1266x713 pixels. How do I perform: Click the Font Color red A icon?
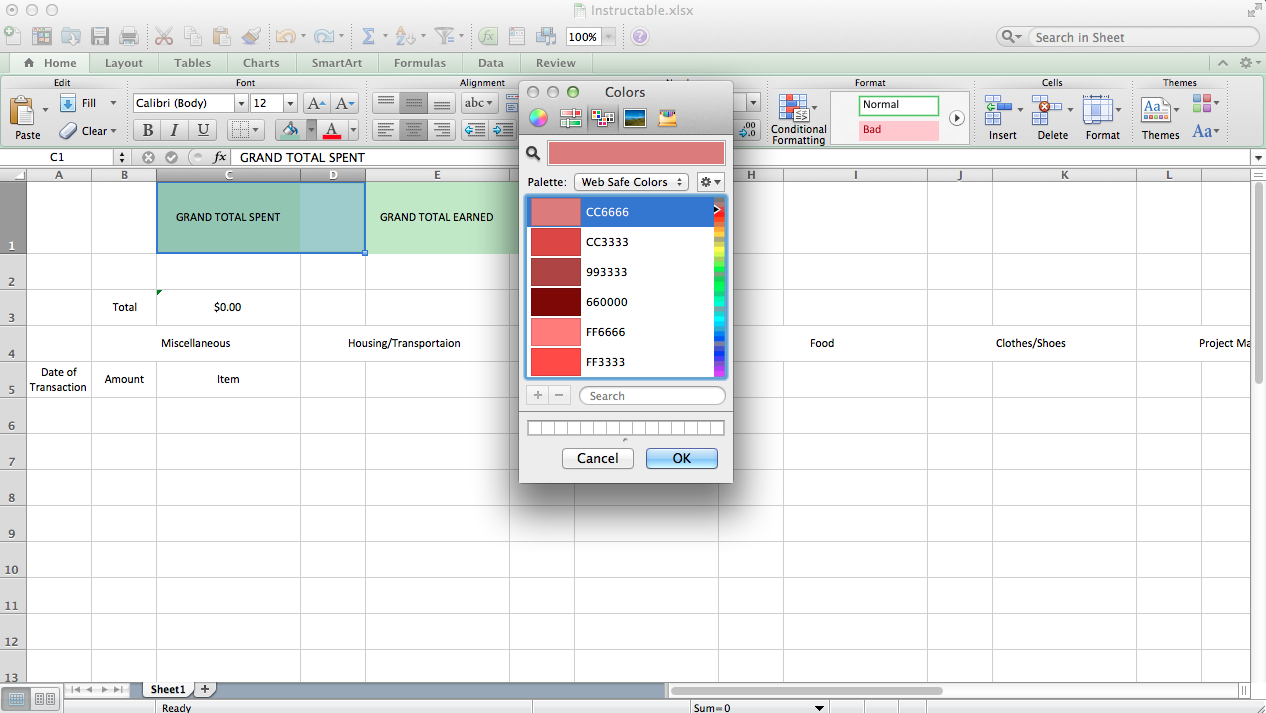(333, 130)
